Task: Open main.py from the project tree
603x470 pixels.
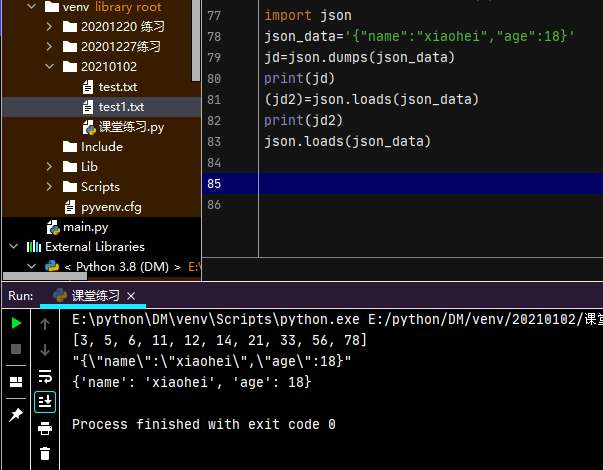Action: point(84,227)
